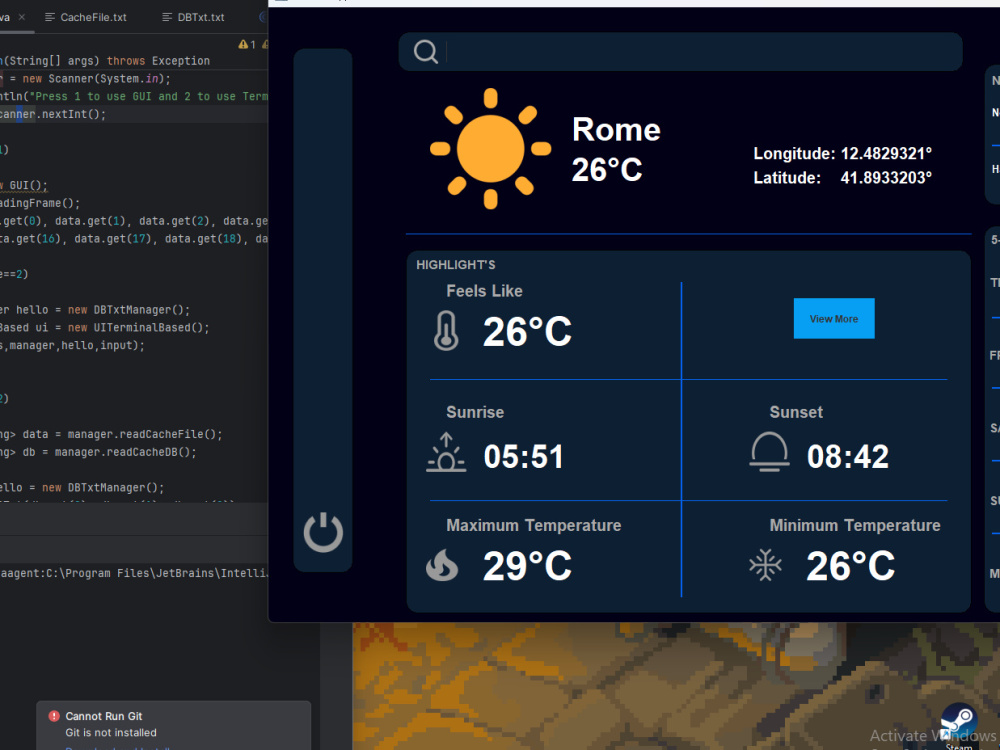
Task: Select the 29°C maximum temperature value
Action: point(527,566)
